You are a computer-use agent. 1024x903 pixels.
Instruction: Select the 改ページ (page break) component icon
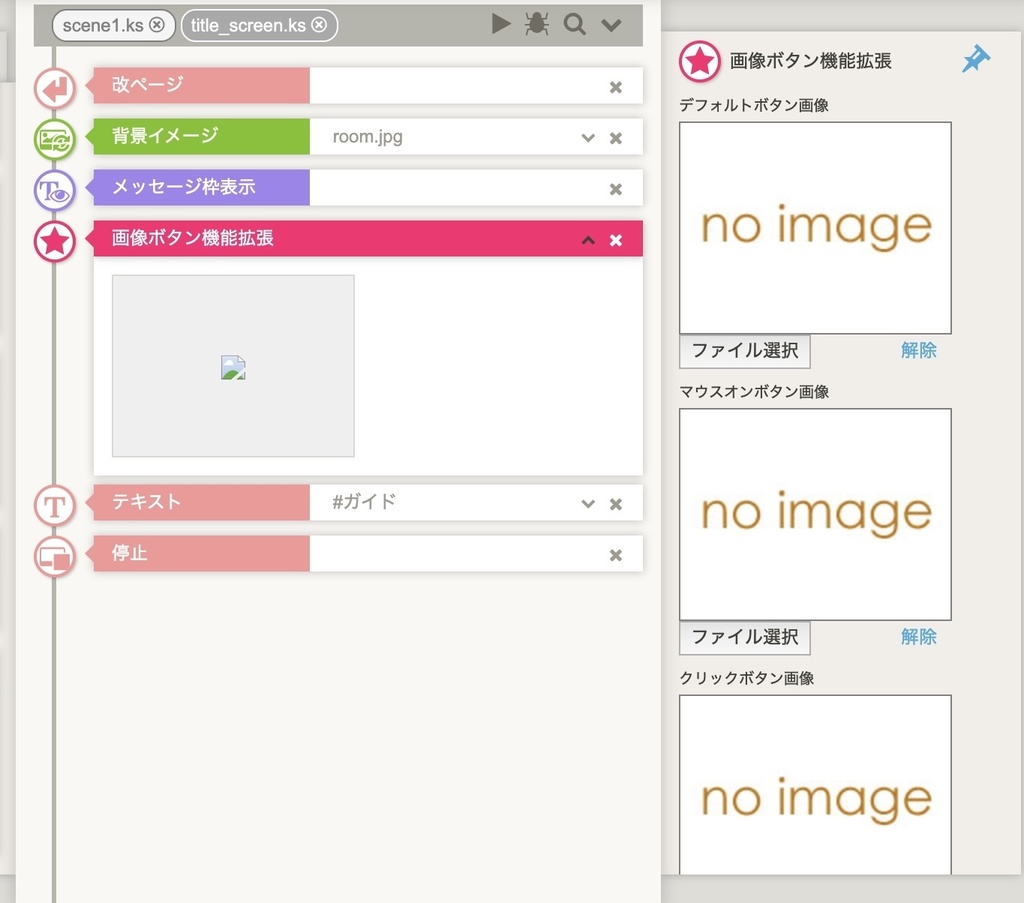(x=54, y=88)
